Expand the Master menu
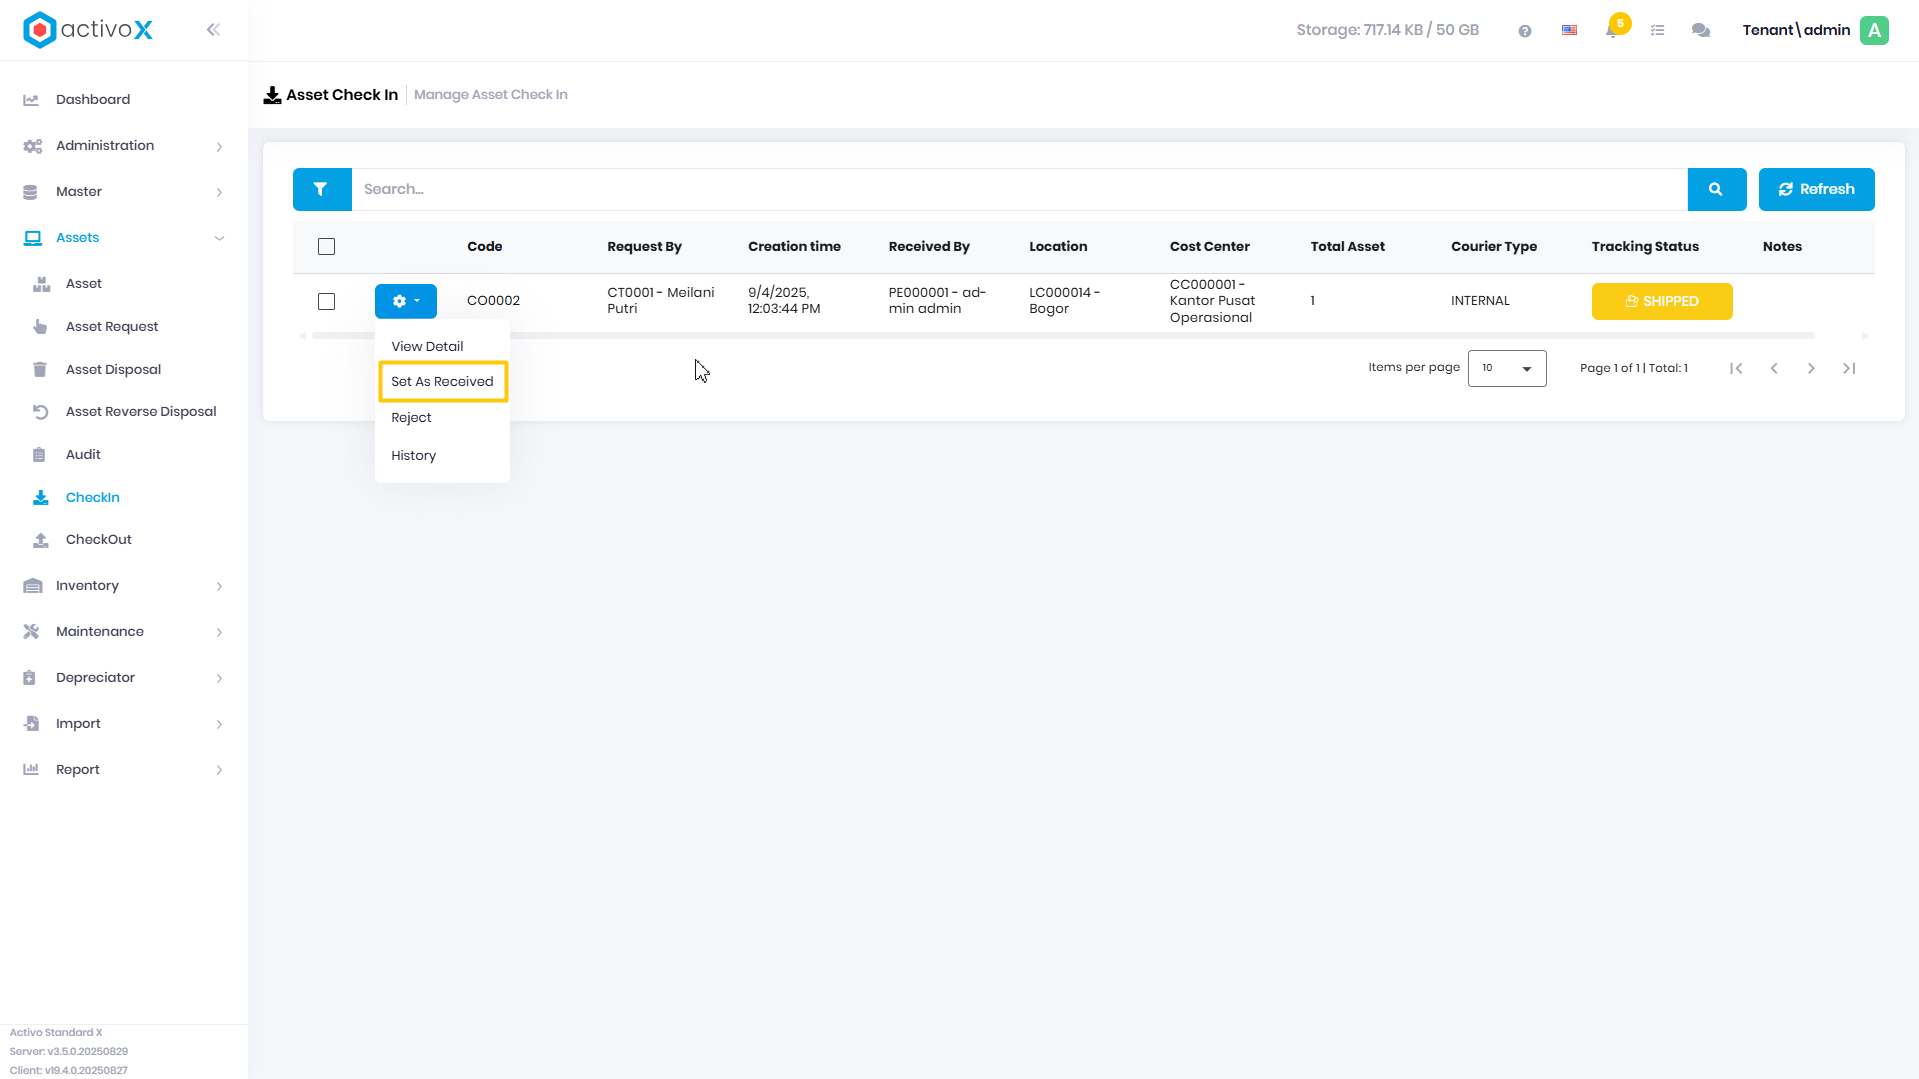1919x1079 pixels. [x=219, y=193]
